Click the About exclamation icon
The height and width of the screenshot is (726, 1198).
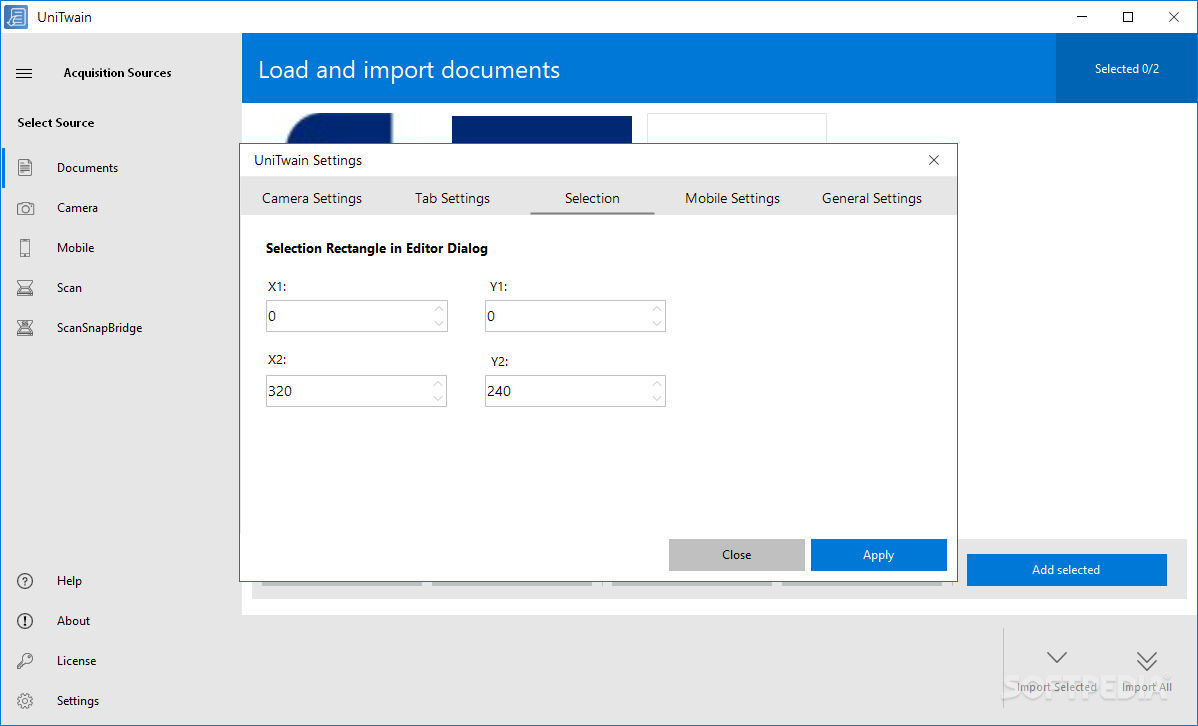click(25, 621)
